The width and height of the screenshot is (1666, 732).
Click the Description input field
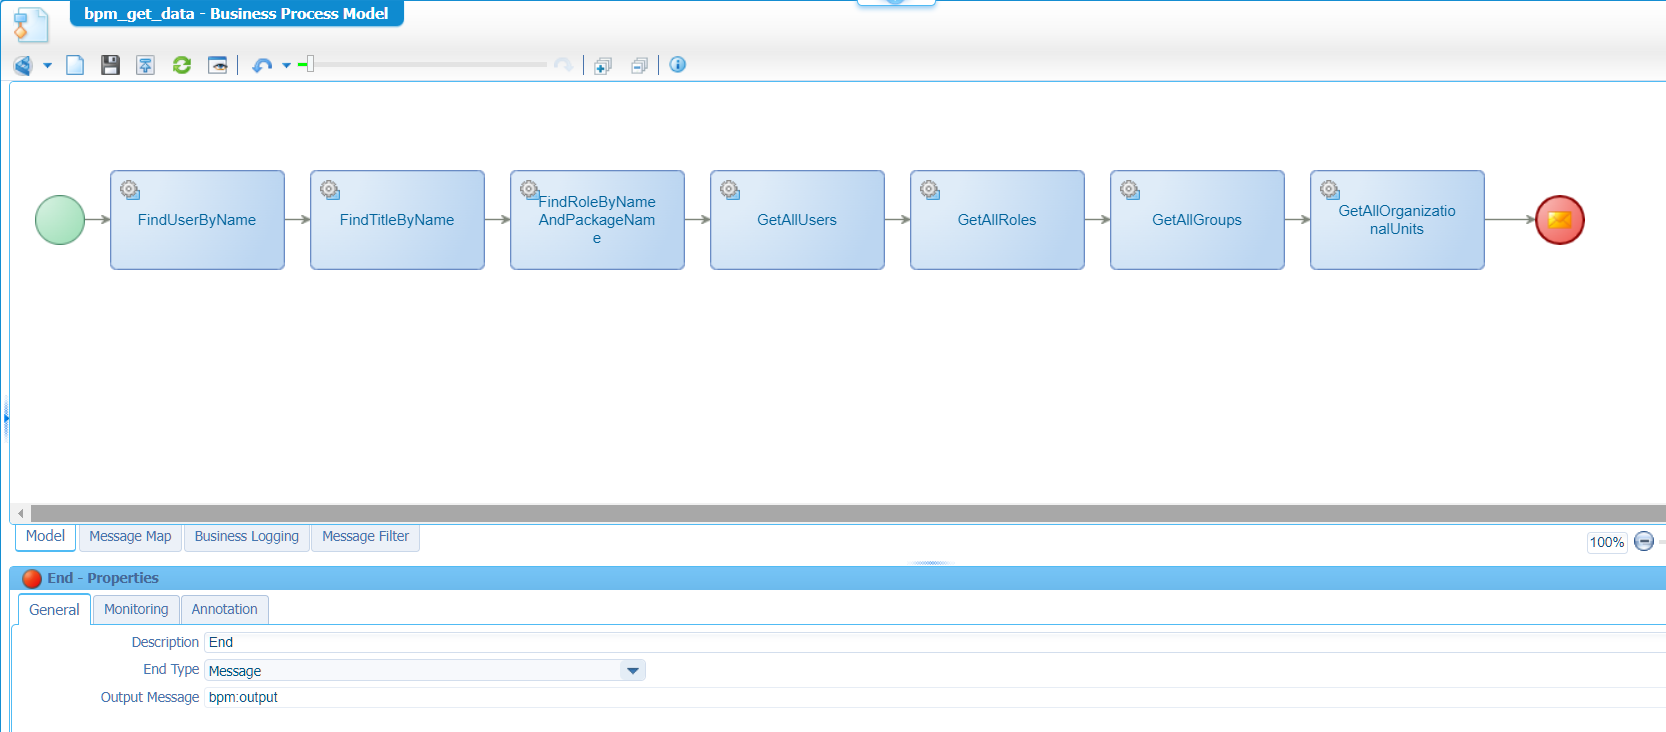tap(935, 642)
